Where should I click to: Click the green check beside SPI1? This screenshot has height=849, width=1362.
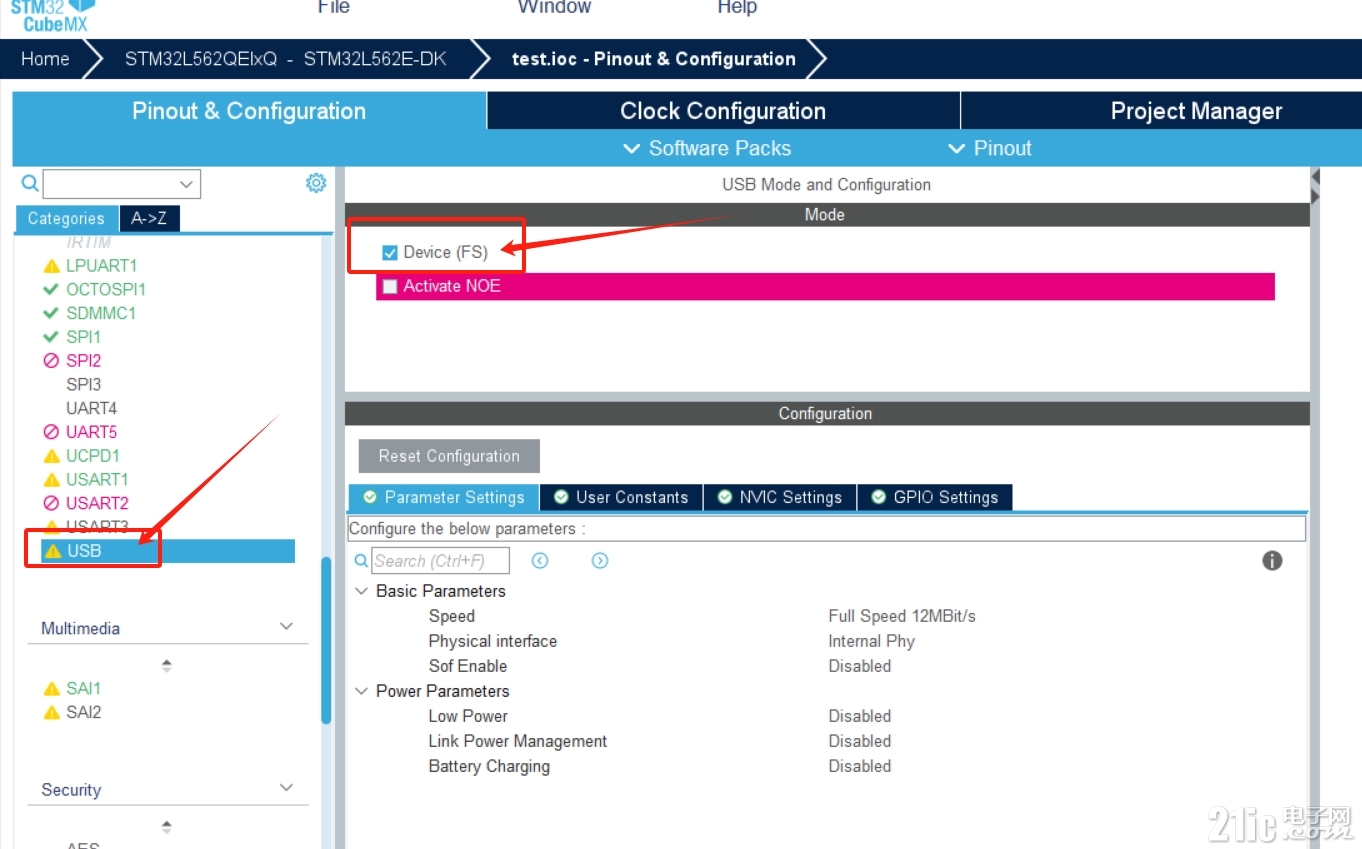51,337
